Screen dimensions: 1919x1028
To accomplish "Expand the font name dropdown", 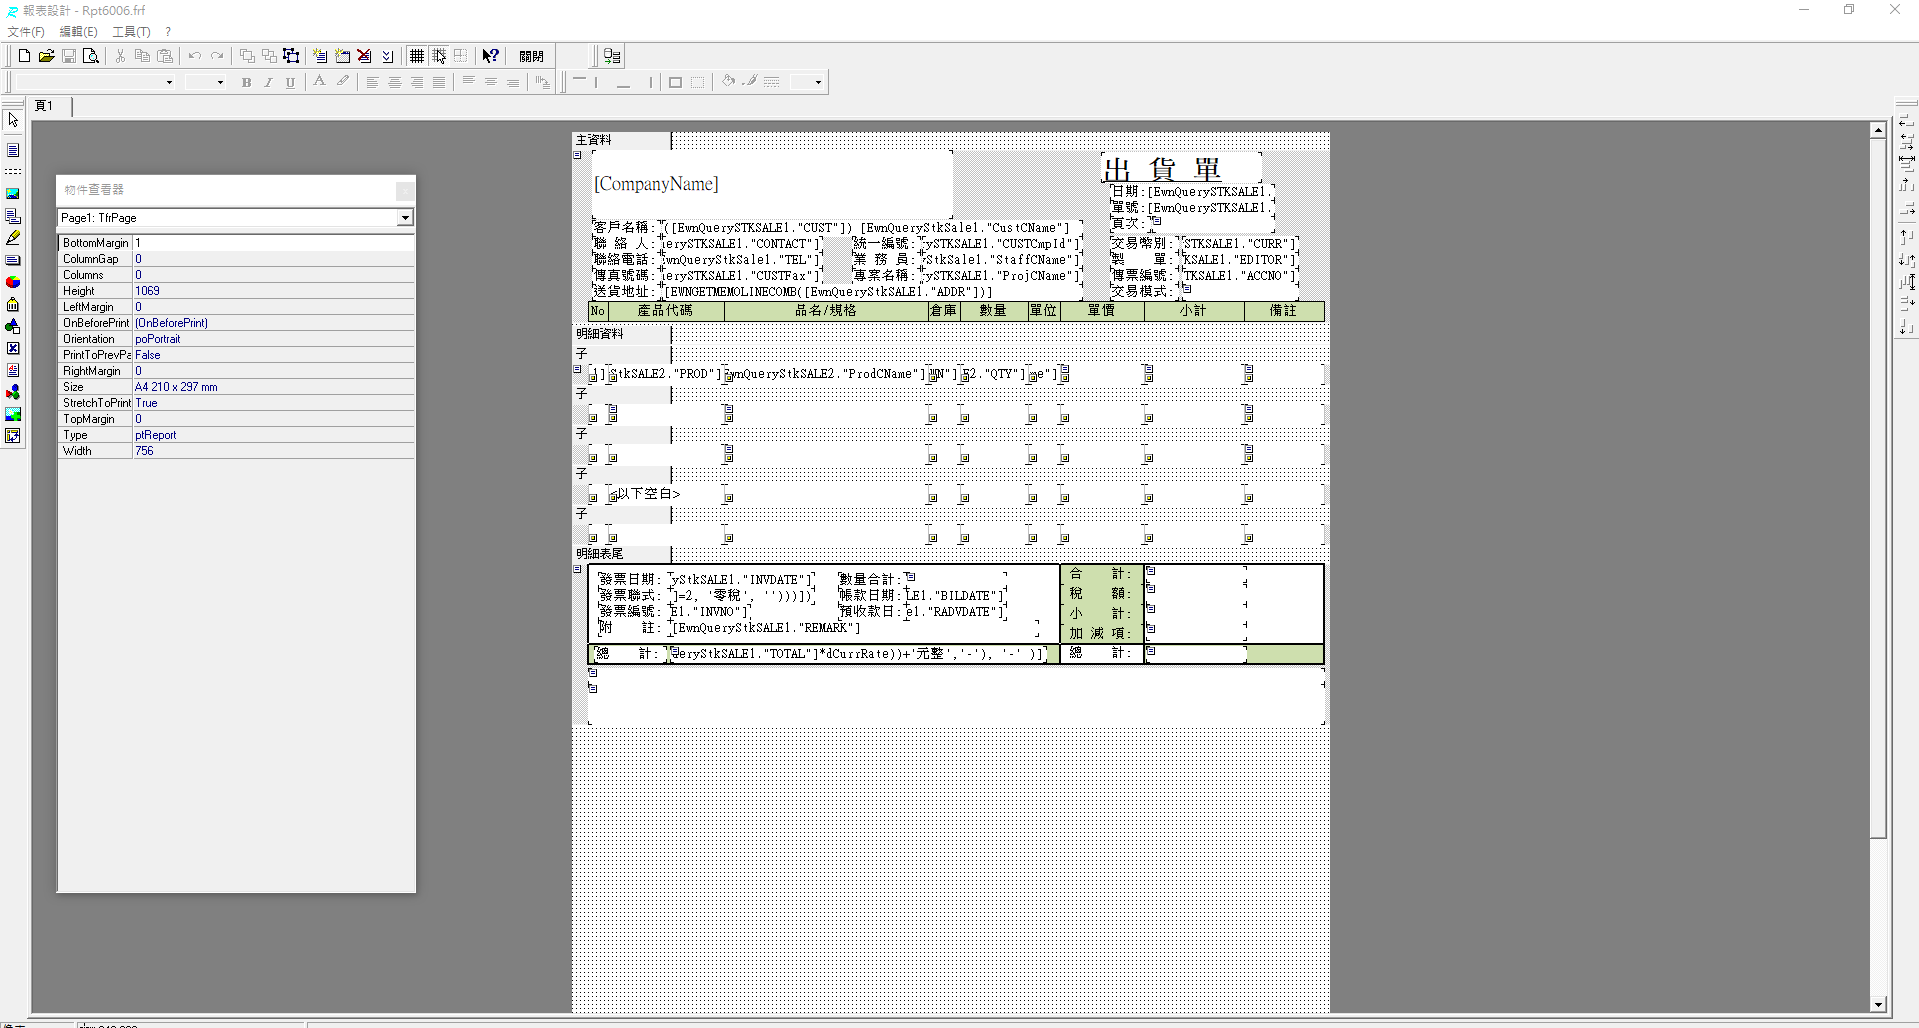I will click(169, 82).
